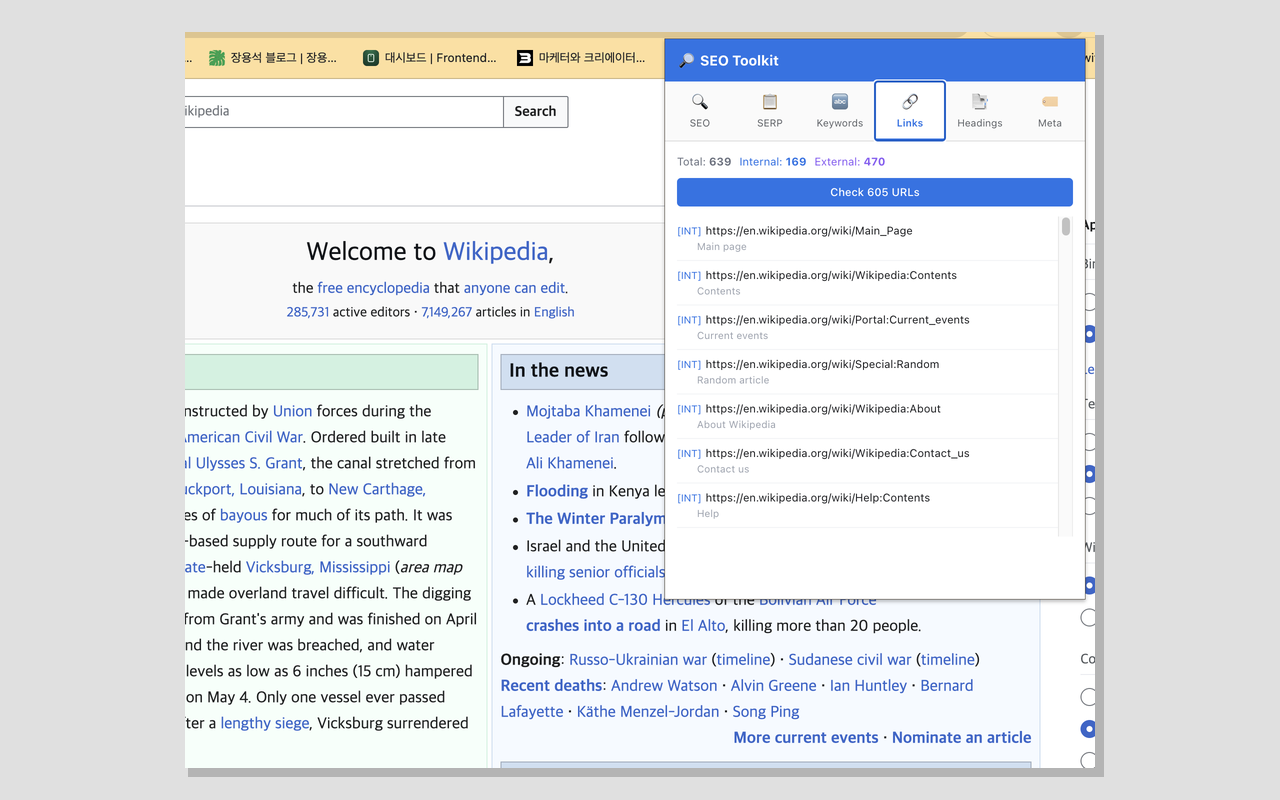Open the Union link
Viewport: 1280px width, 800px height.
[x=293, y=411]
